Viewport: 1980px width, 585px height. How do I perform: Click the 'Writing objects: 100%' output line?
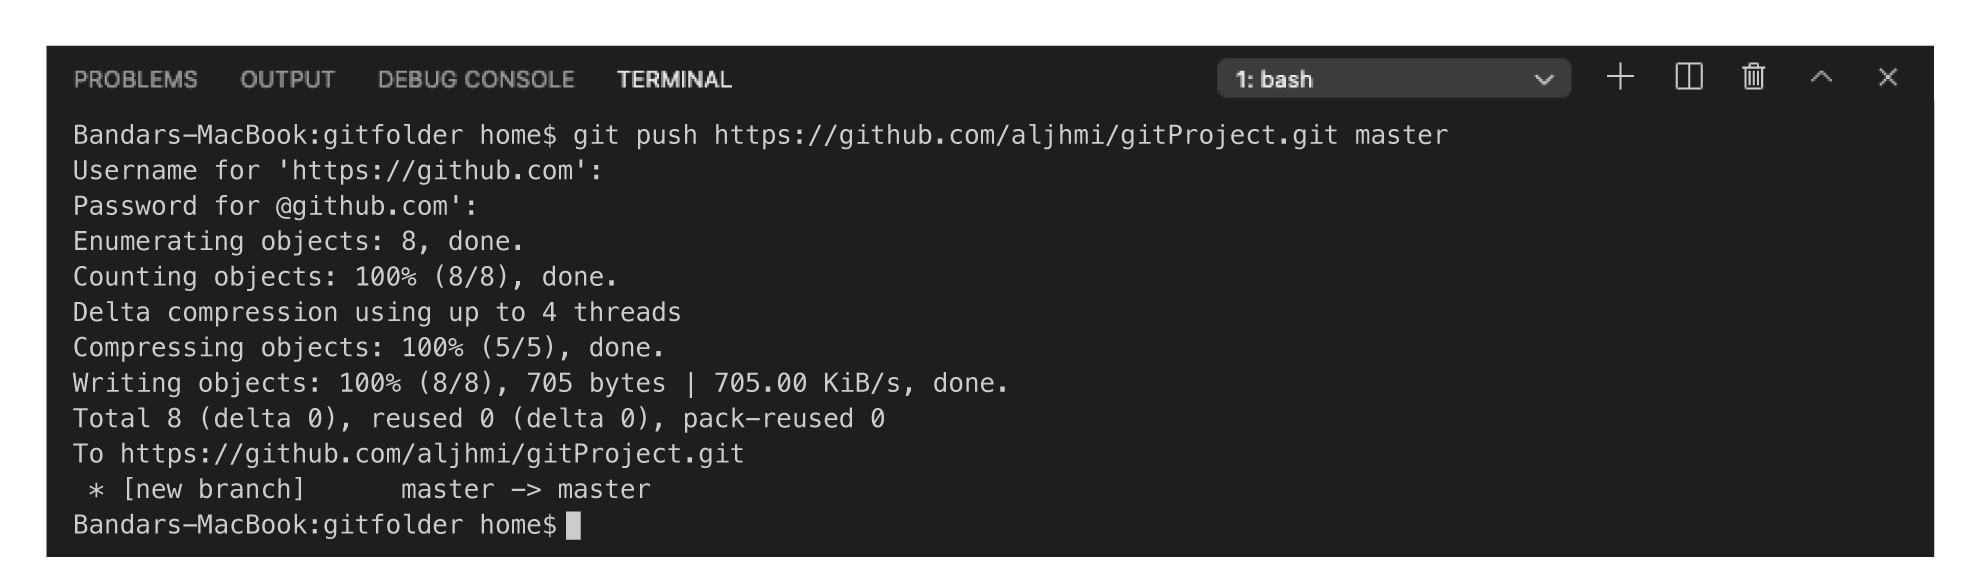540,383
